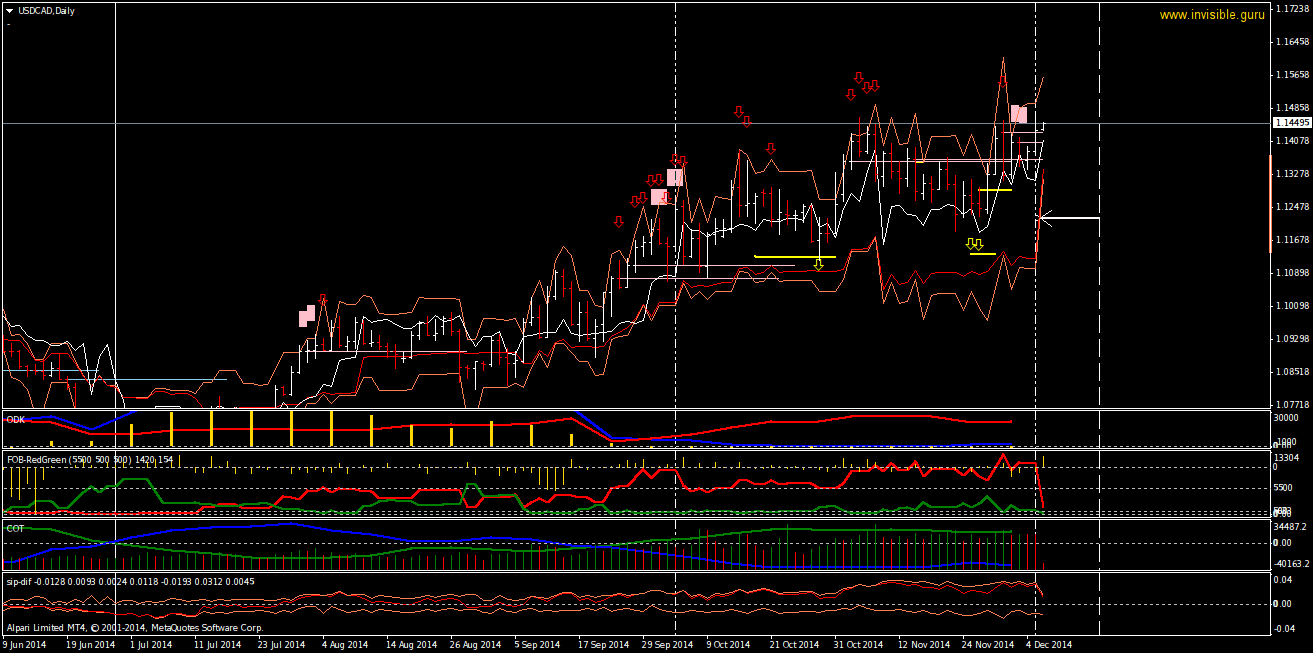Click the 9 Jun 2014 date label

pos(25,645)
